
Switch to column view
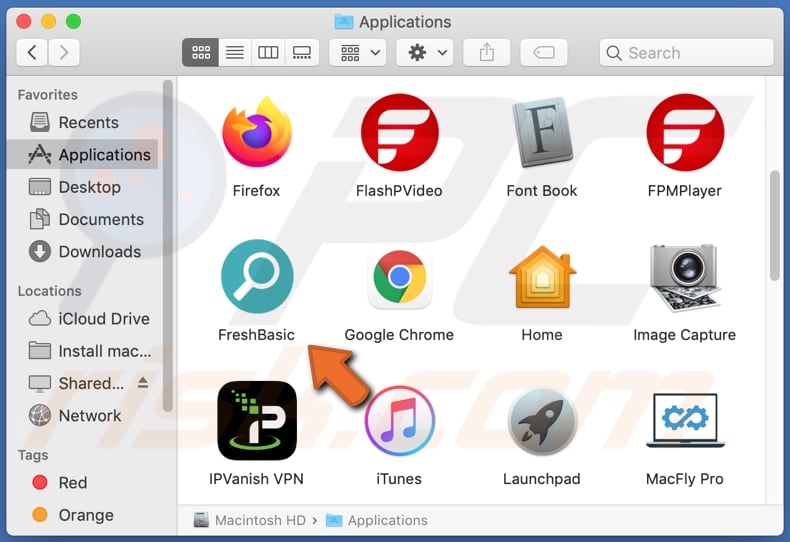tap(268, 52)
